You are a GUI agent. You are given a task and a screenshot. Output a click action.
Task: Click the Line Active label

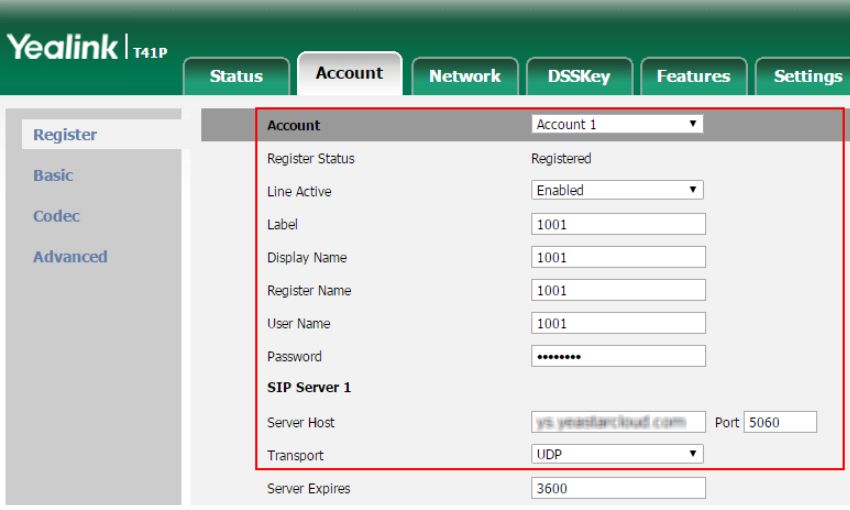coord(299,191)
